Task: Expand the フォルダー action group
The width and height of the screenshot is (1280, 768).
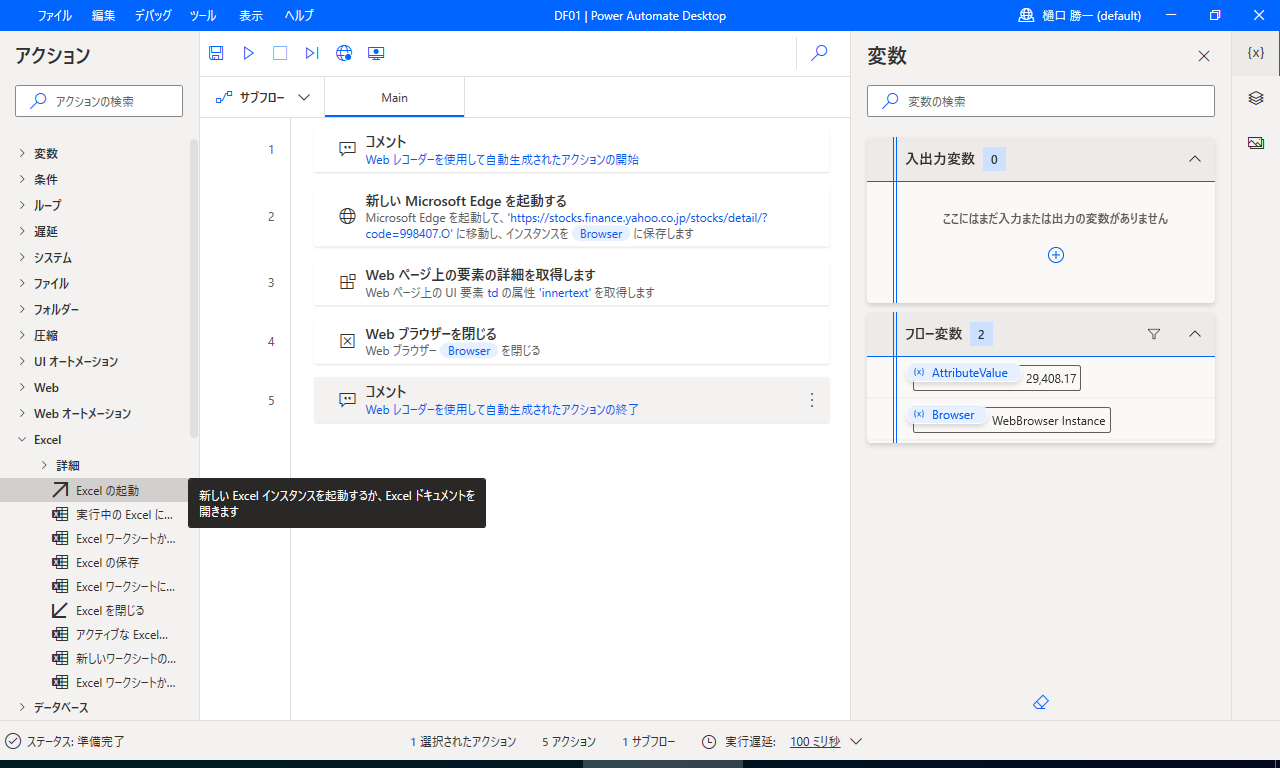Action: pyautogui.click(x=22, y=309)
